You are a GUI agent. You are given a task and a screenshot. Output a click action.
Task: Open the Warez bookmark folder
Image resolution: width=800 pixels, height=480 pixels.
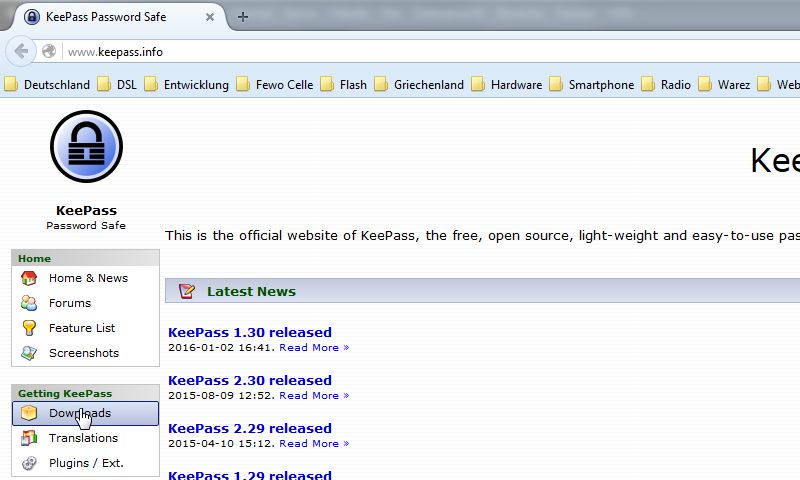click(x=724, y=85)
